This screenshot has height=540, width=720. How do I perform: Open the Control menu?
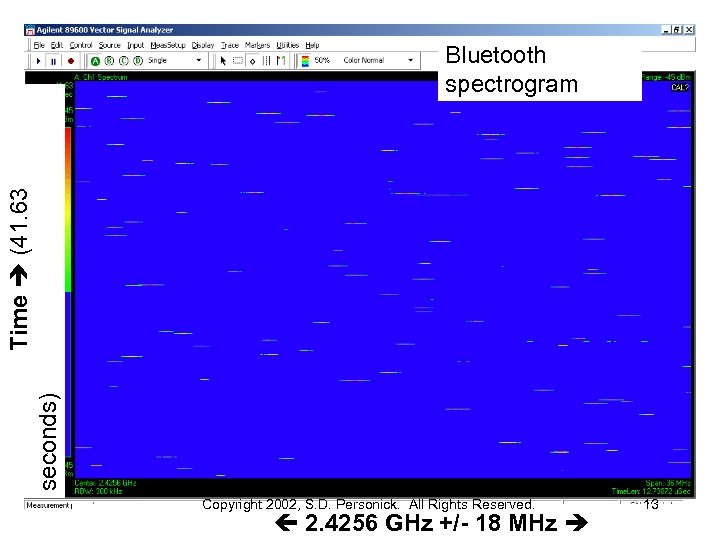81,45
